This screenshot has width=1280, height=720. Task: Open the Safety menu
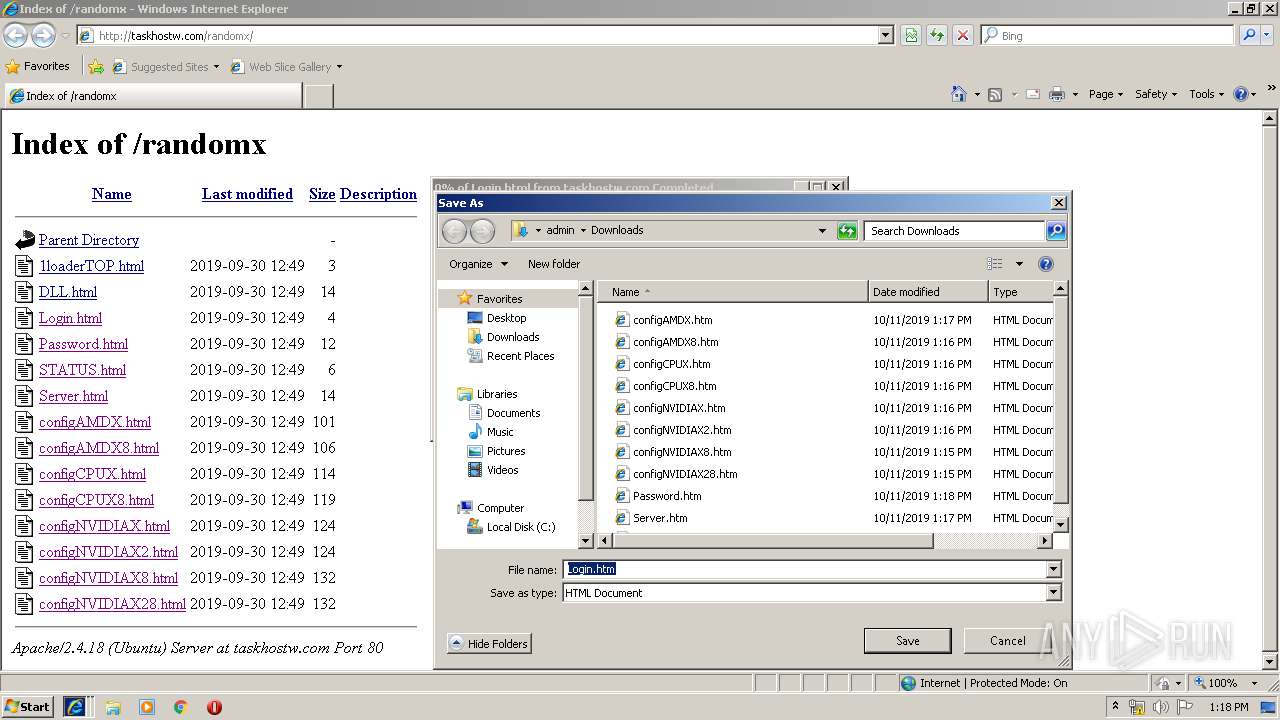click(x=1156, y=94)
